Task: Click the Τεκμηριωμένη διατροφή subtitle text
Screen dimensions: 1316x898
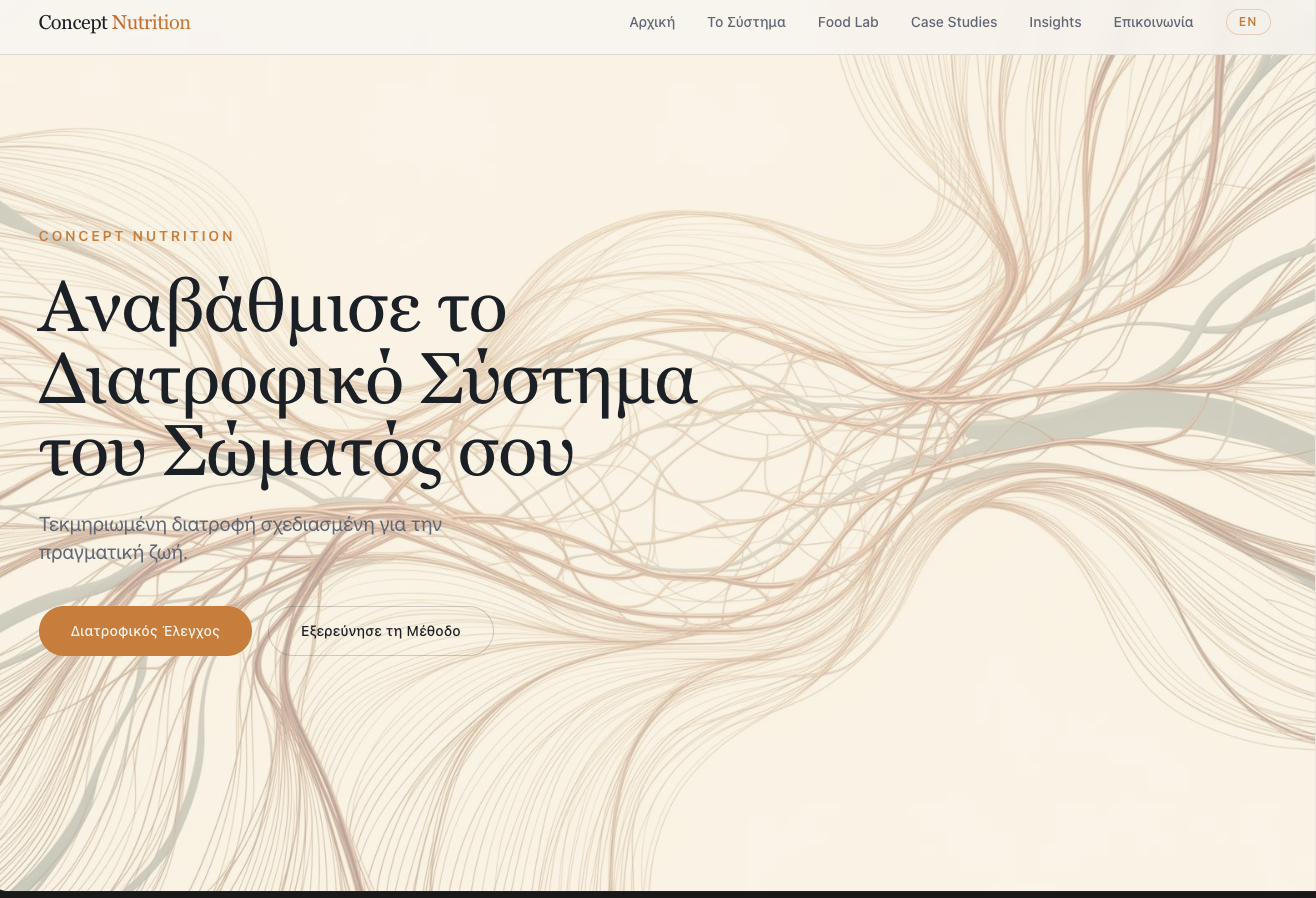Action: coord(240,538)
